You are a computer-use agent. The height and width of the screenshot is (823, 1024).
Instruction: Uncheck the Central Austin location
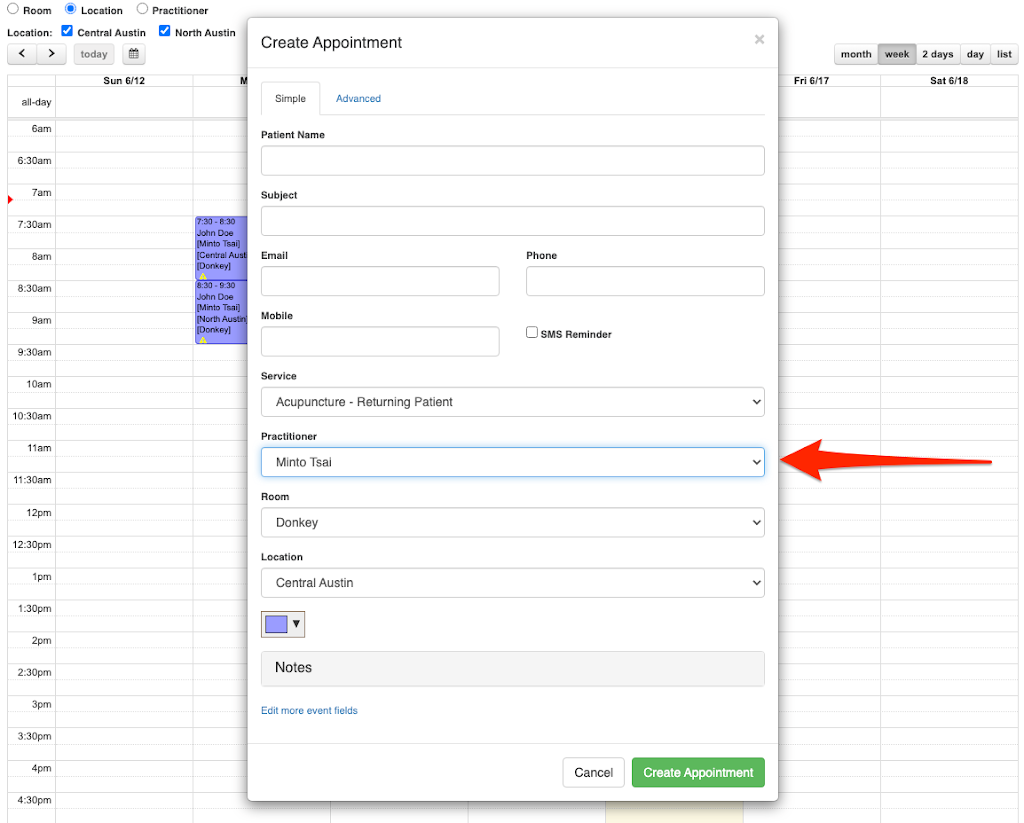click(x=68, y=32)
